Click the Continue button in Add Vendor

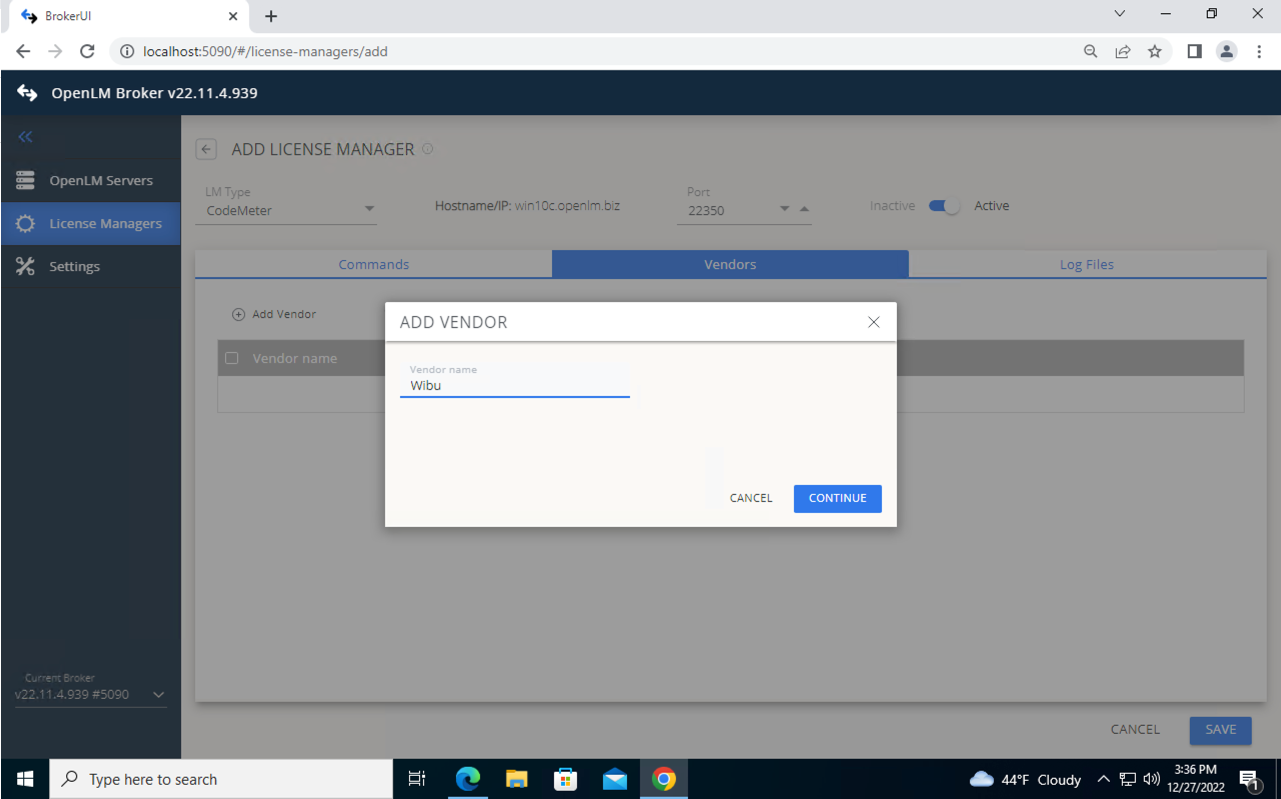pyautogui.click(x=837, y=498)
